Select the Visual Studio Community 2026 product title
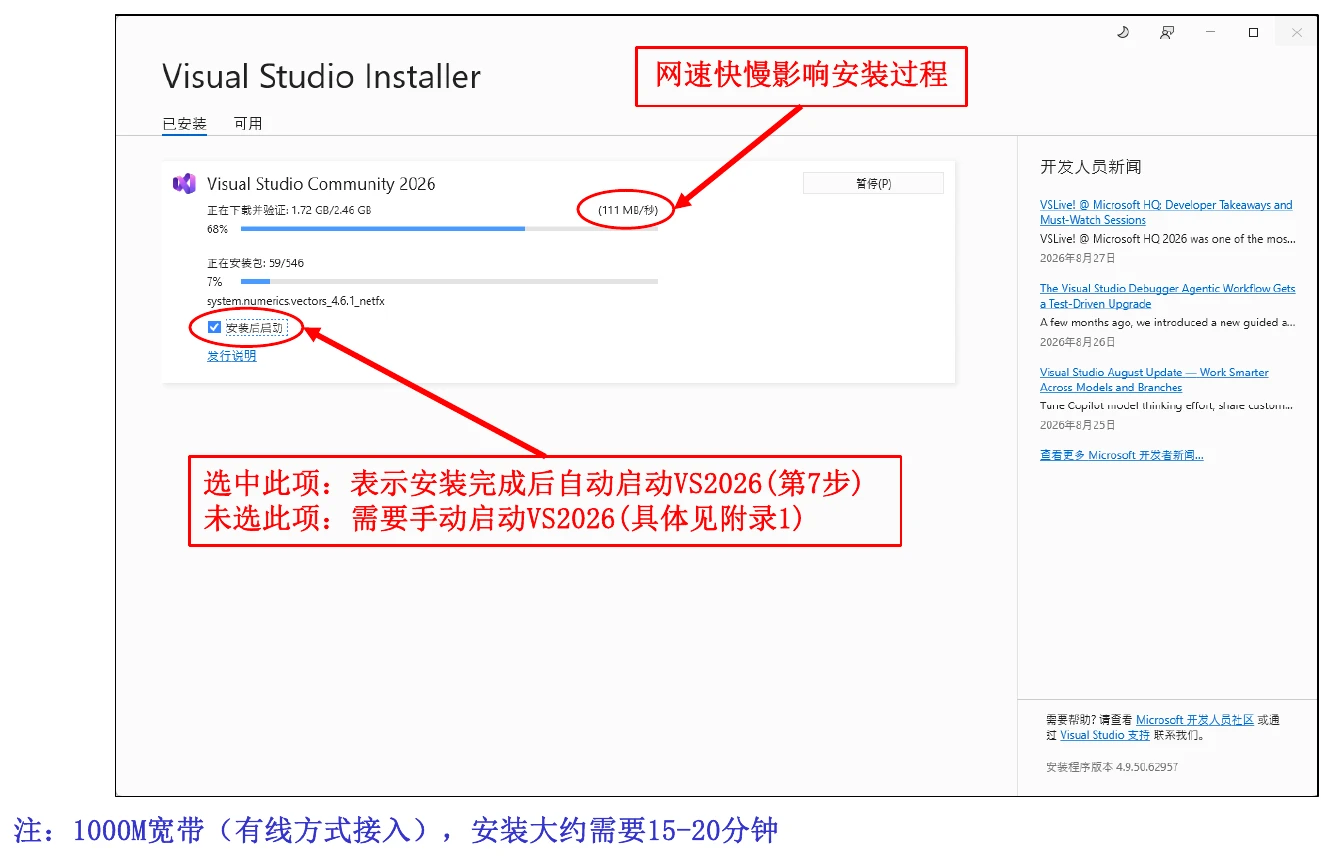The height and width of the screenshot is (858, 1333). (321, 184)
